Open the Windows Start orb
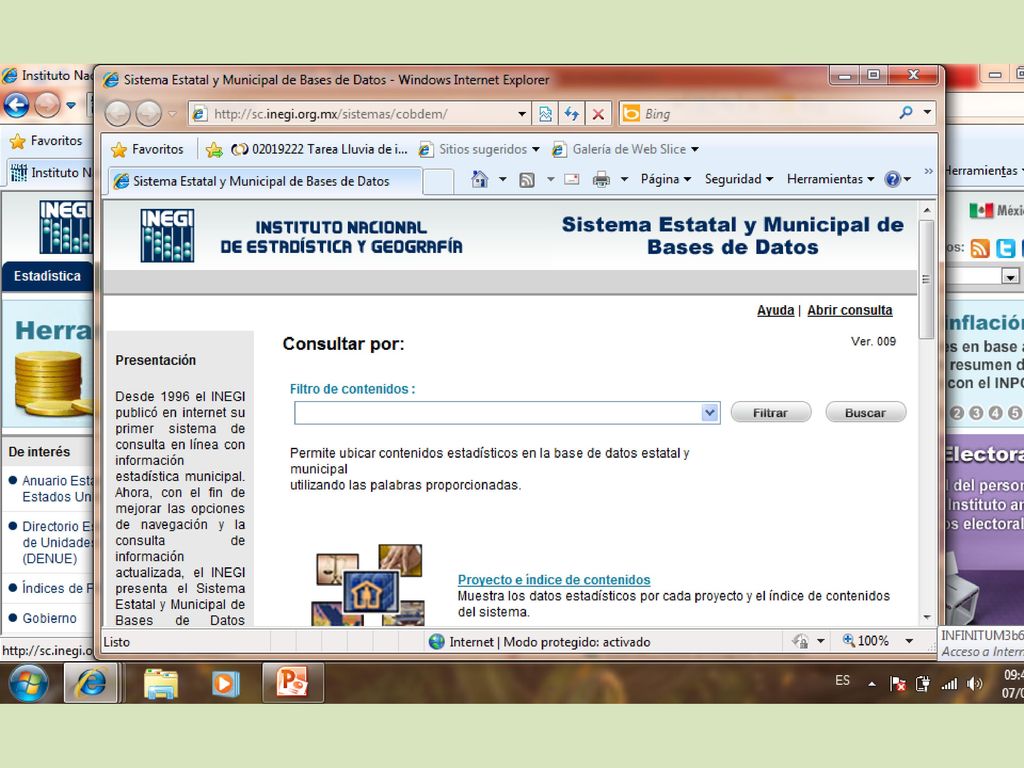This screenshot has height=768, width=1024. coord(28,683)
